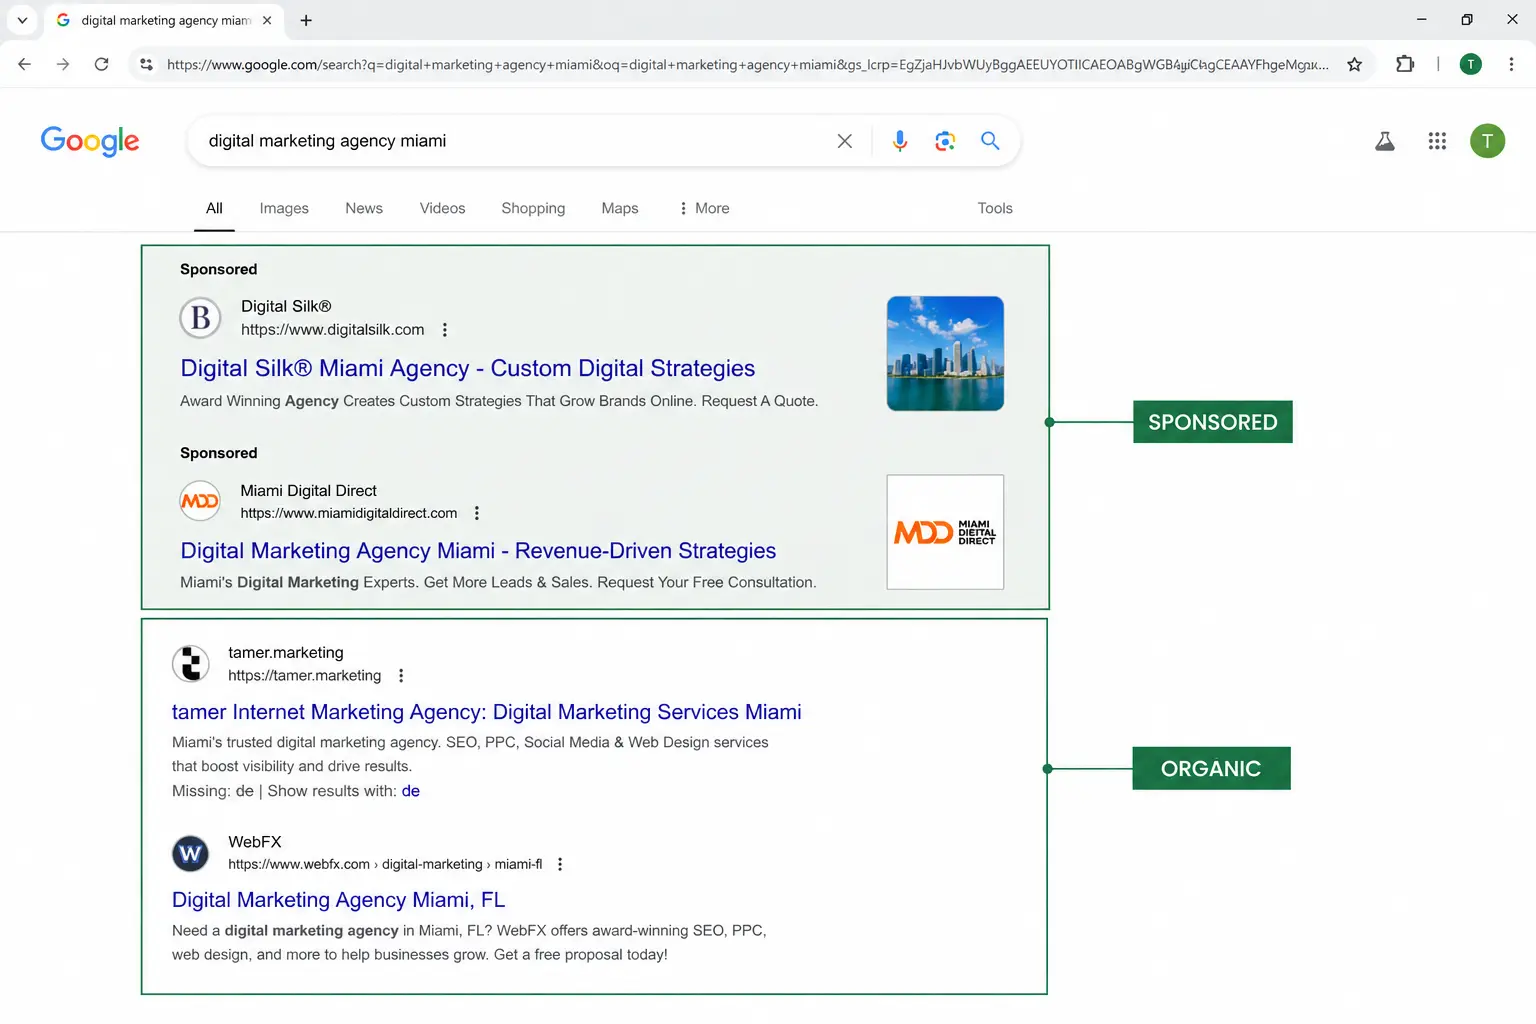Close the digital marketing agency miami tab
Screen dimensions: 1536x1024
click(267, 20)
